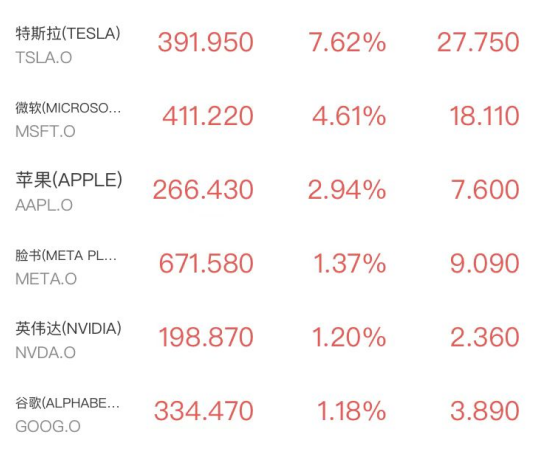
Task: Click Microsoft's 4.61% change percentage
Action: coord(349,116)
